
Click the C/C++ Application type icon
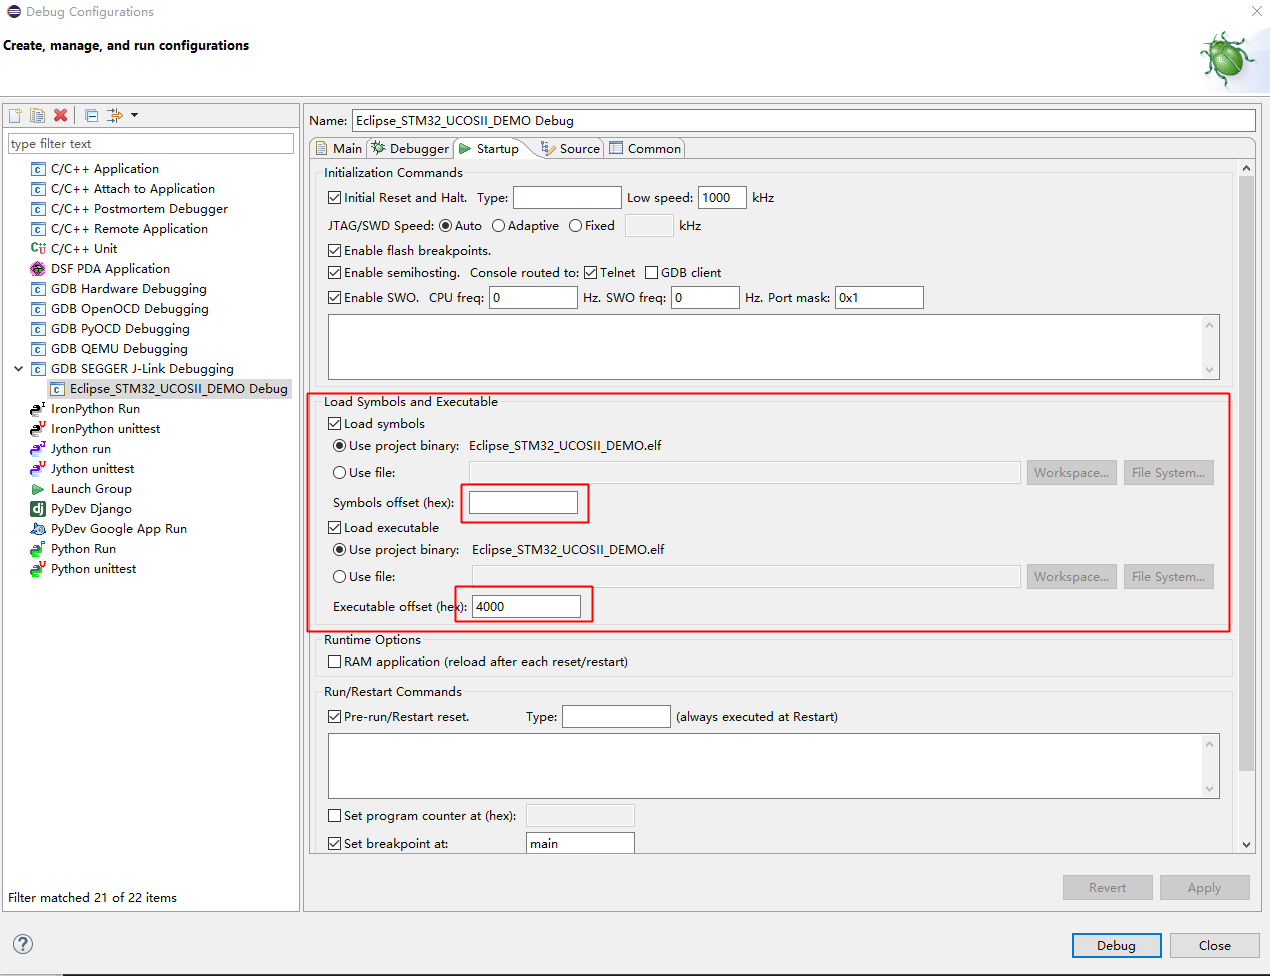tap(38, 169)
